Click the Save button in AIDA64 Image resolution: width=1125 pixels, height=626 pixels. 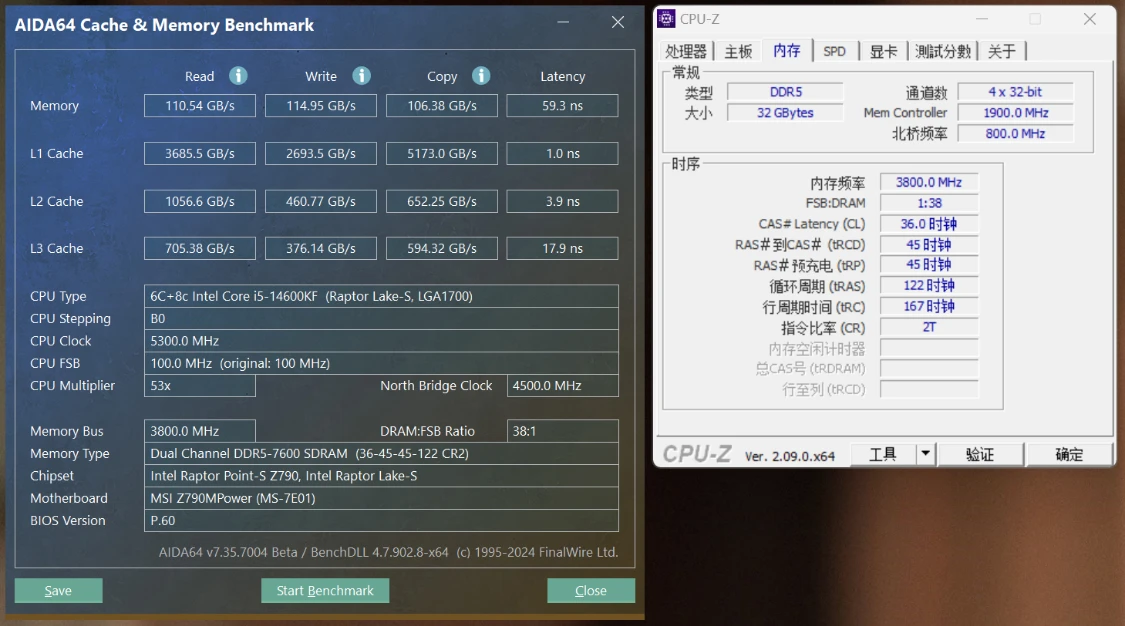(58, 590)
